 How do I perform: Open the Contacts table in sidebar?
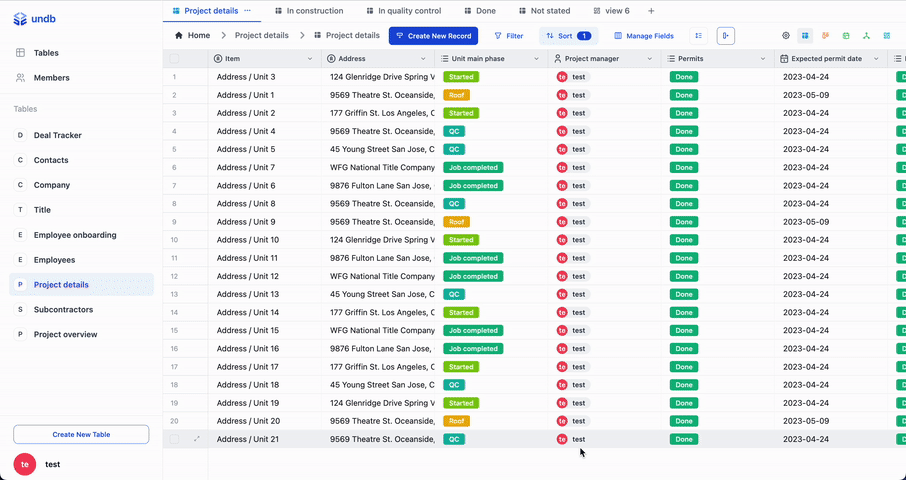(x=81, y=160)
